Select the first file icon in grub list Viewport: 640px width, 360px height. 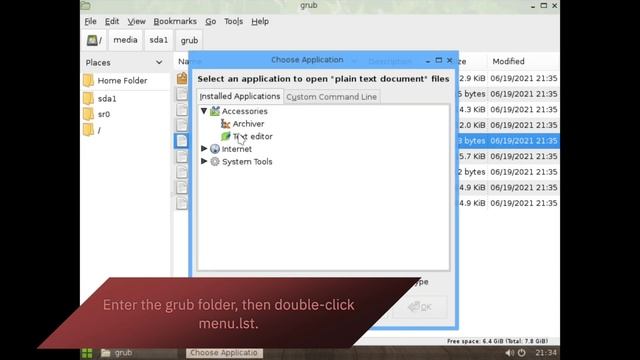(182, 78)
